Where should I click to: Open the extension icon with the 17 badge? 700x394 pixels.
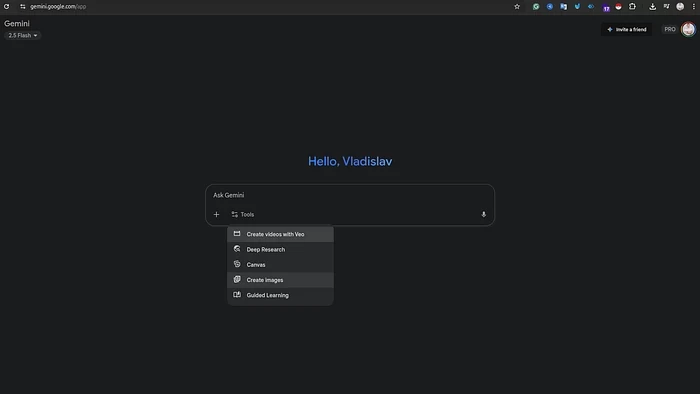(606, 7)
